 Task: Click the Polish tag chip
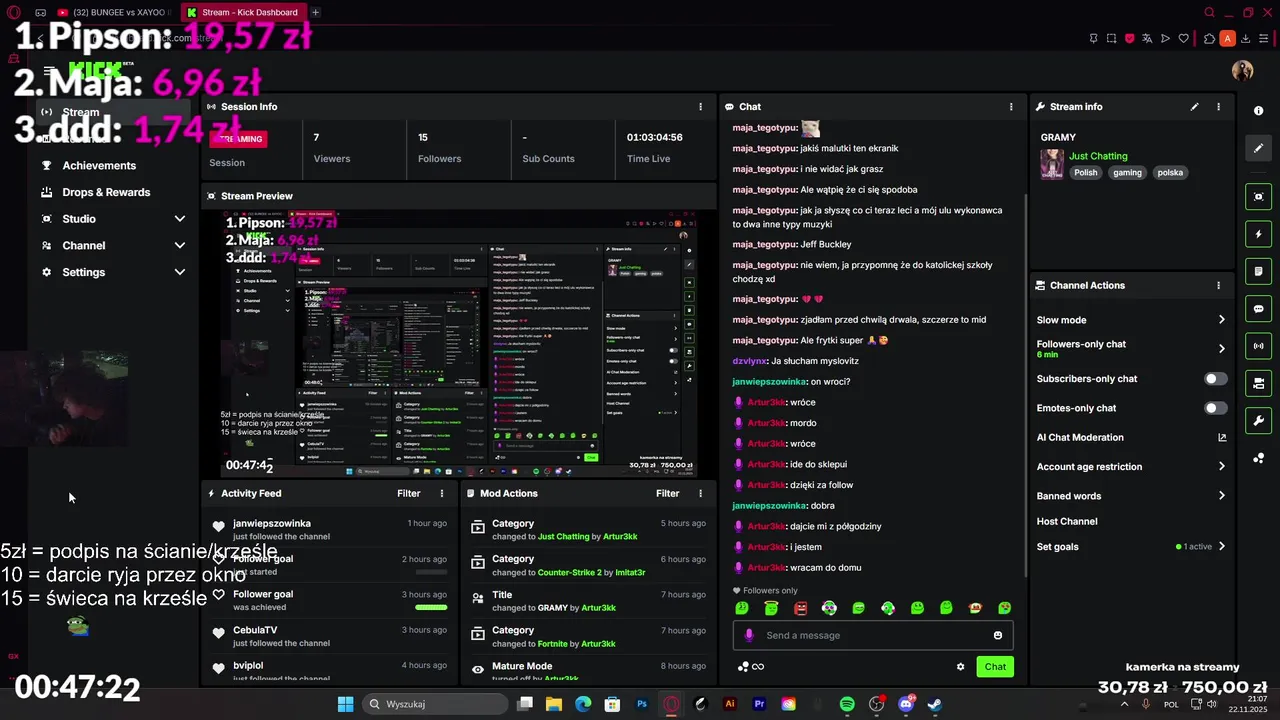click(x=1085, y=173)
